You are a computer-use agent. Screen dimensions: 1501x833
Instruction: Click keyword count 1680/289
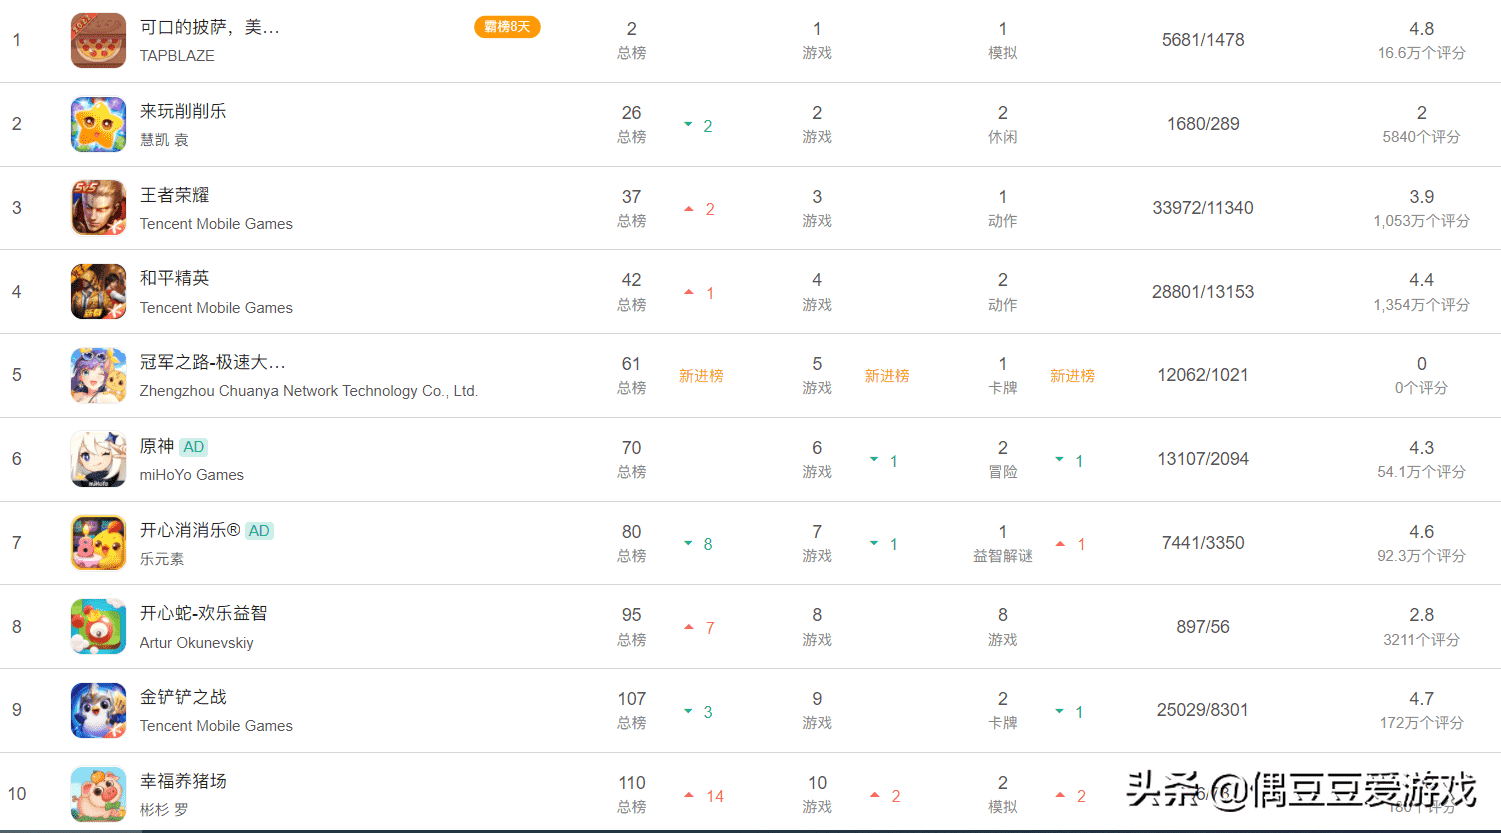(1203, 124)
